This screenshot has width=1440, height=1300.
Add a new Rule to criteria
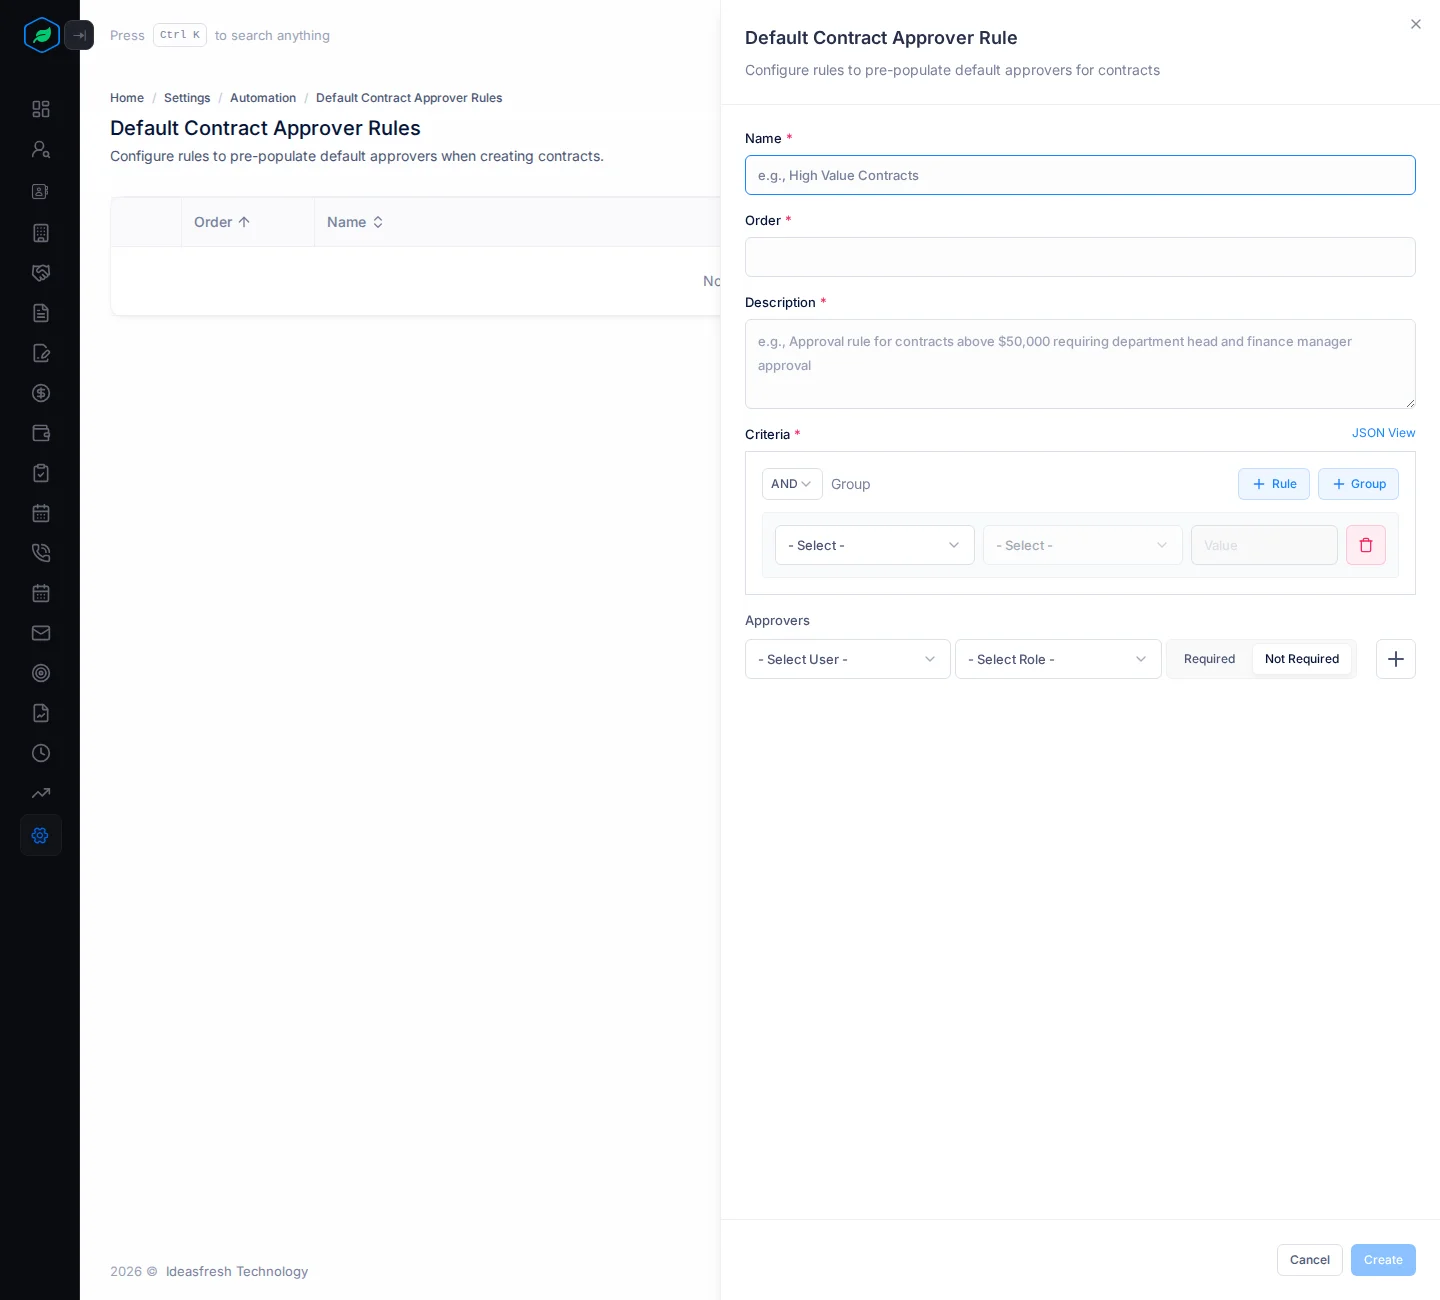(1274, 484)
